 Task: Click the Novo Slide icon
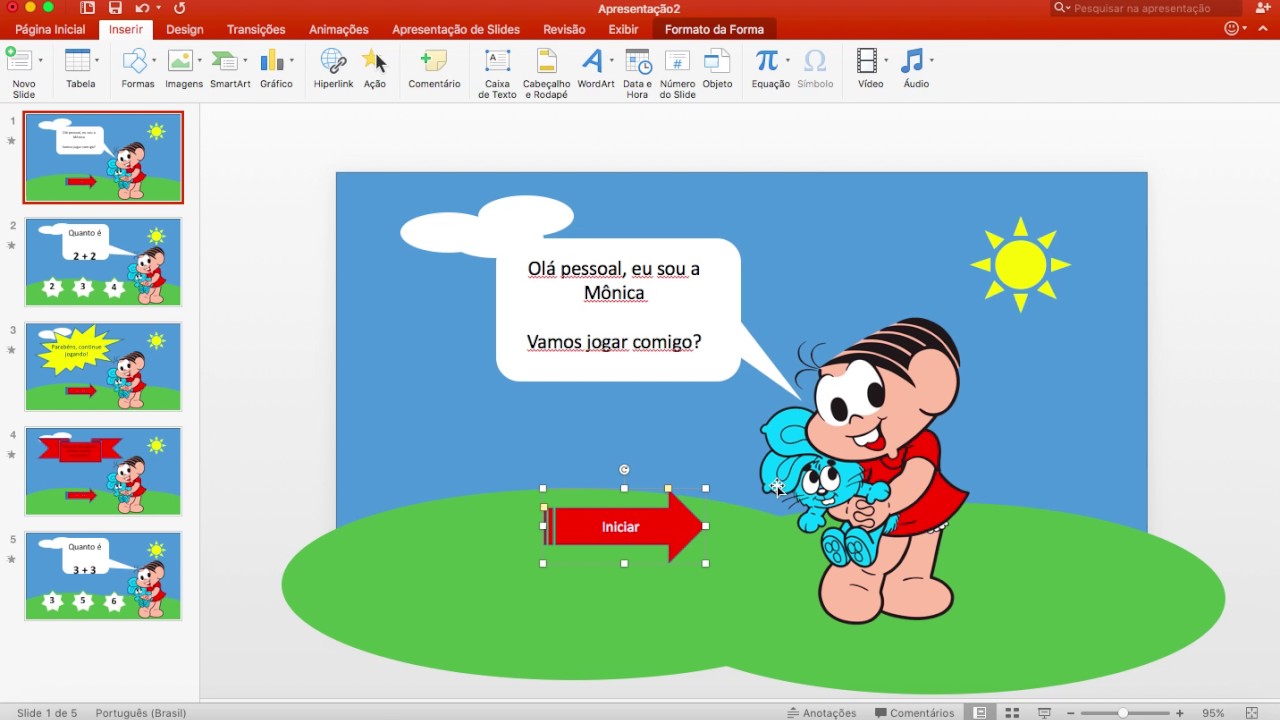18,60
